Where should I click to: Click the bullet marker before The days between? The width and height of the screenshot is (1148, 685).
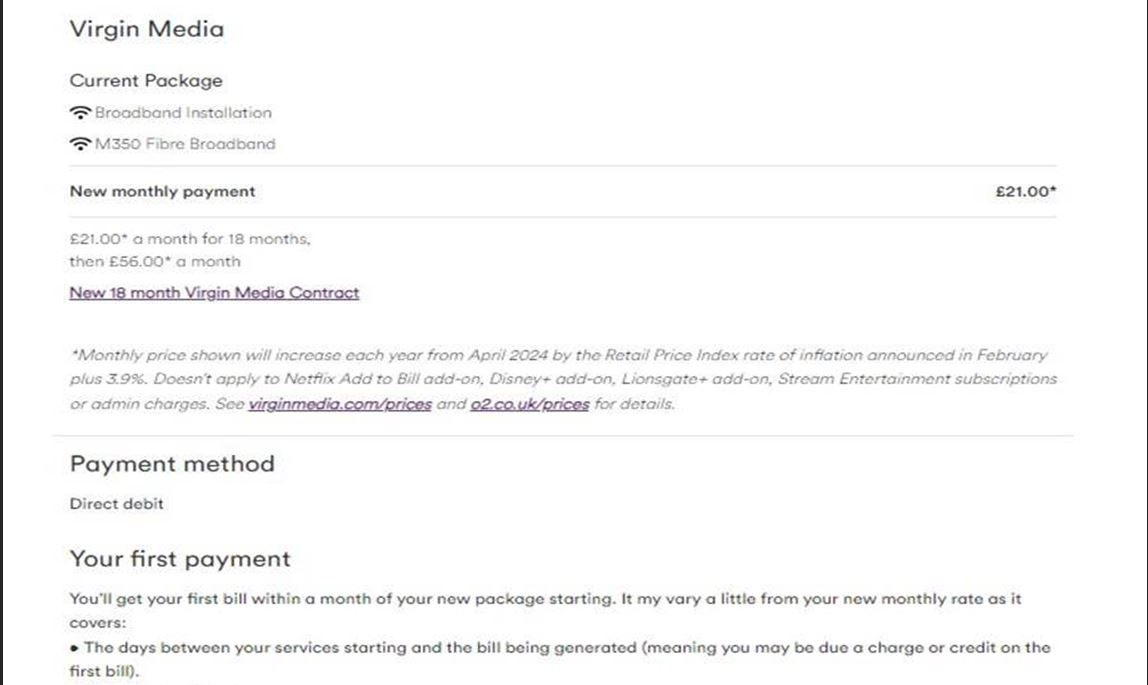[x=75, y=648]
